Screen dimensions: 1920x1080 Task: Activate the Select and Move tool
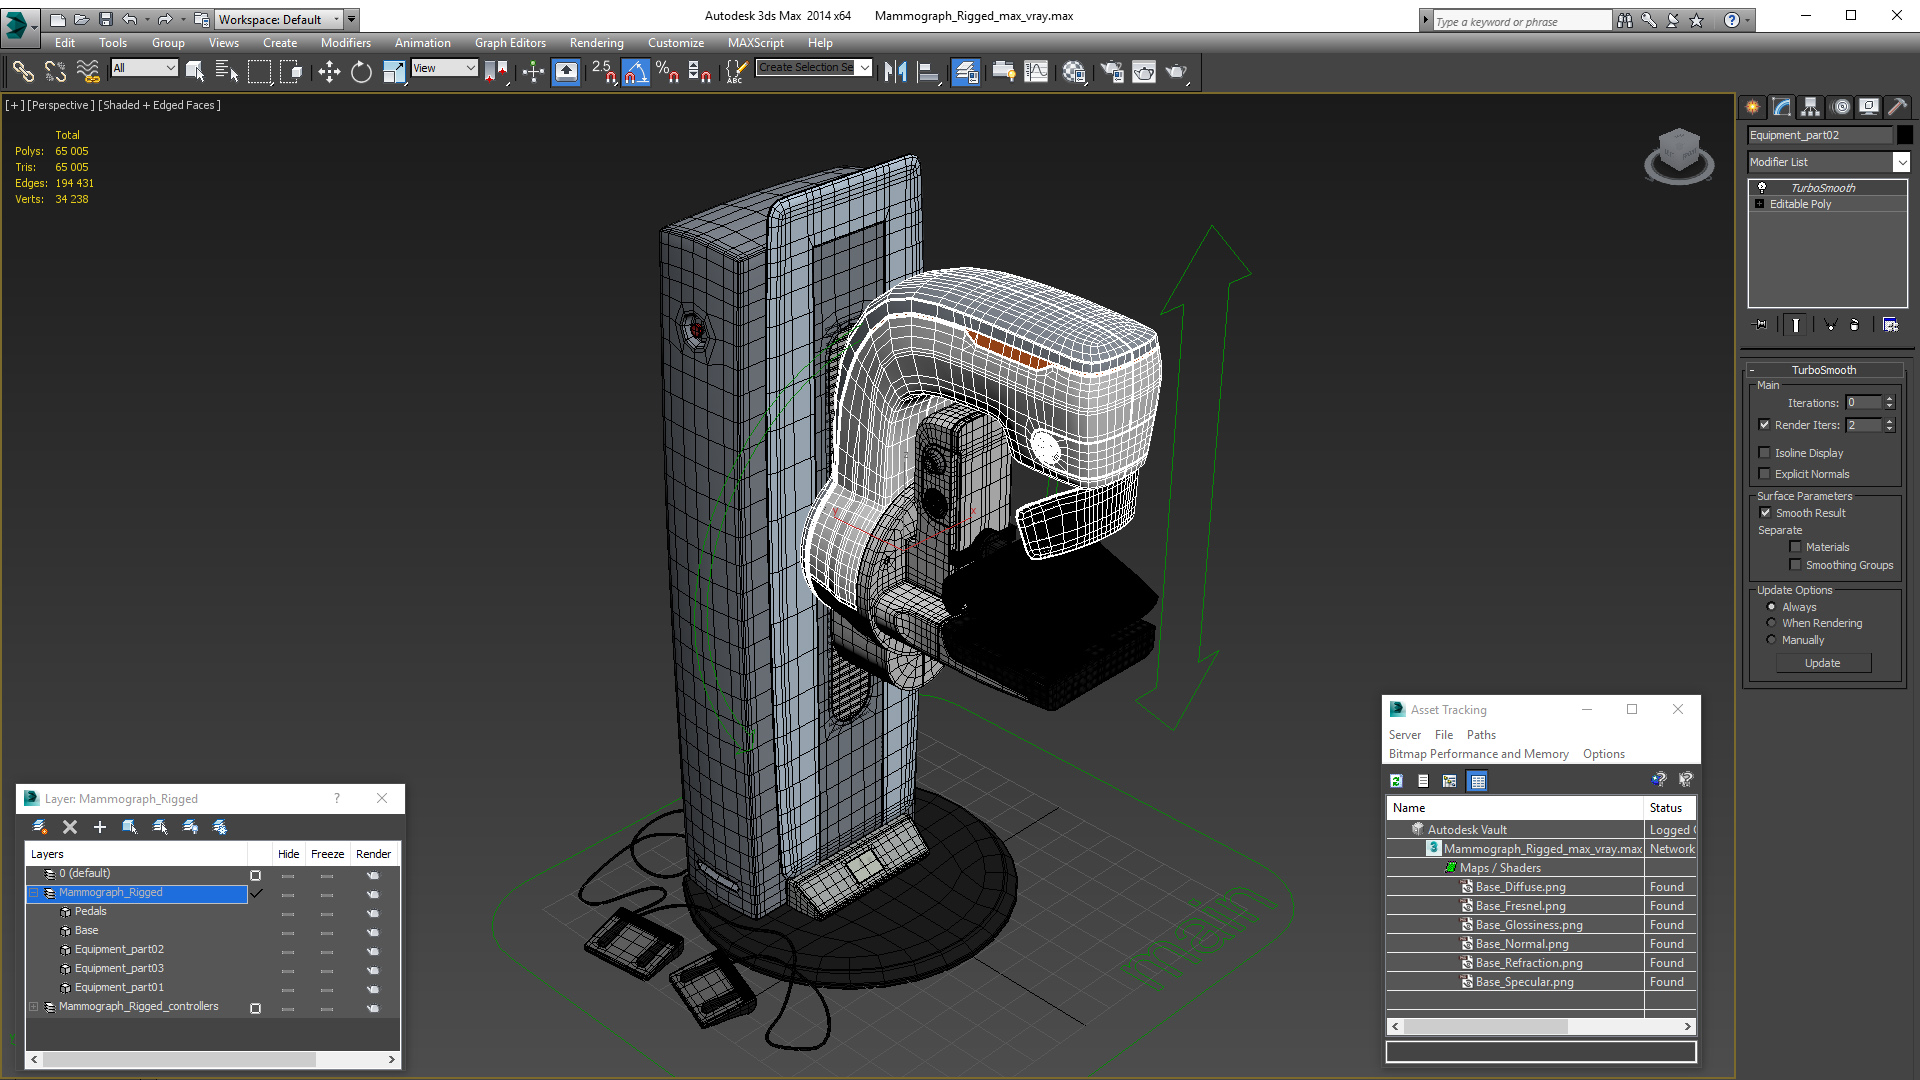click(x=329, y=71)
